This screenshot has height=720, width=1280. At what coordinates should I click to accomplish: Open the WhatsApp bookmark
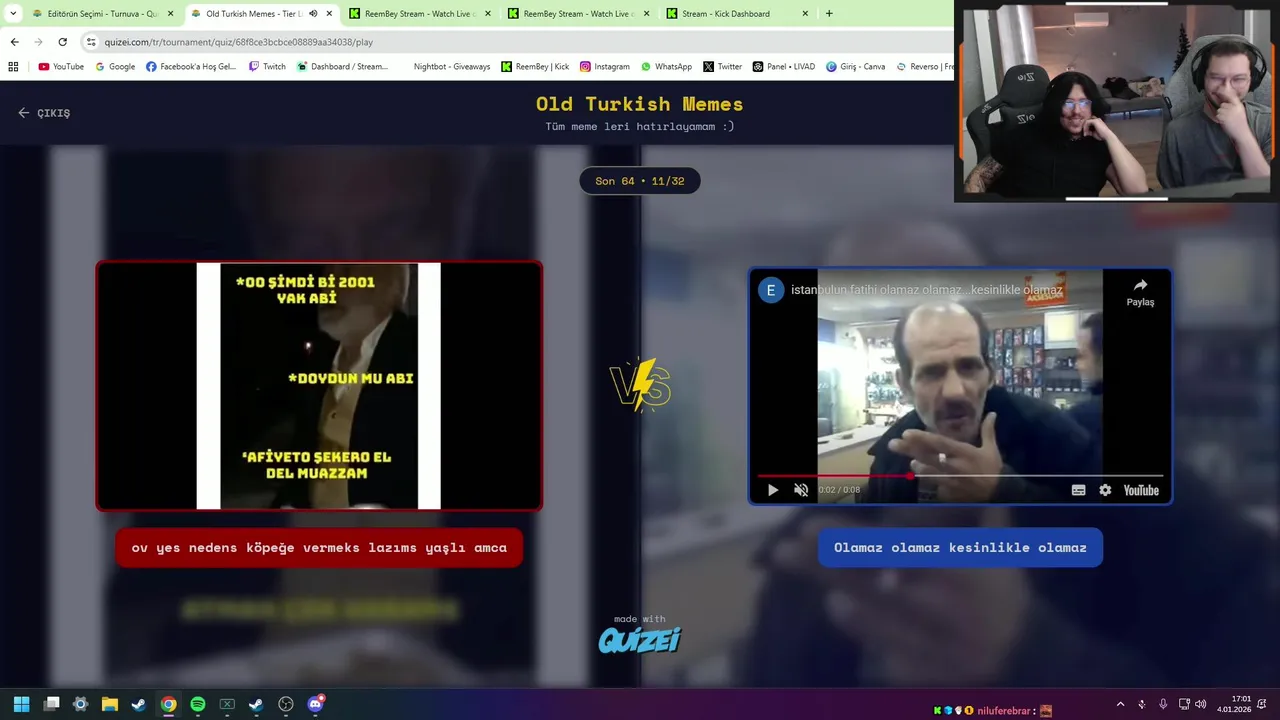[666, 67]
